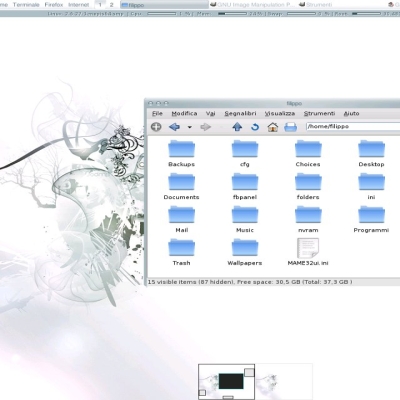
Task: Select the Music folder
Action: point(245,220)
